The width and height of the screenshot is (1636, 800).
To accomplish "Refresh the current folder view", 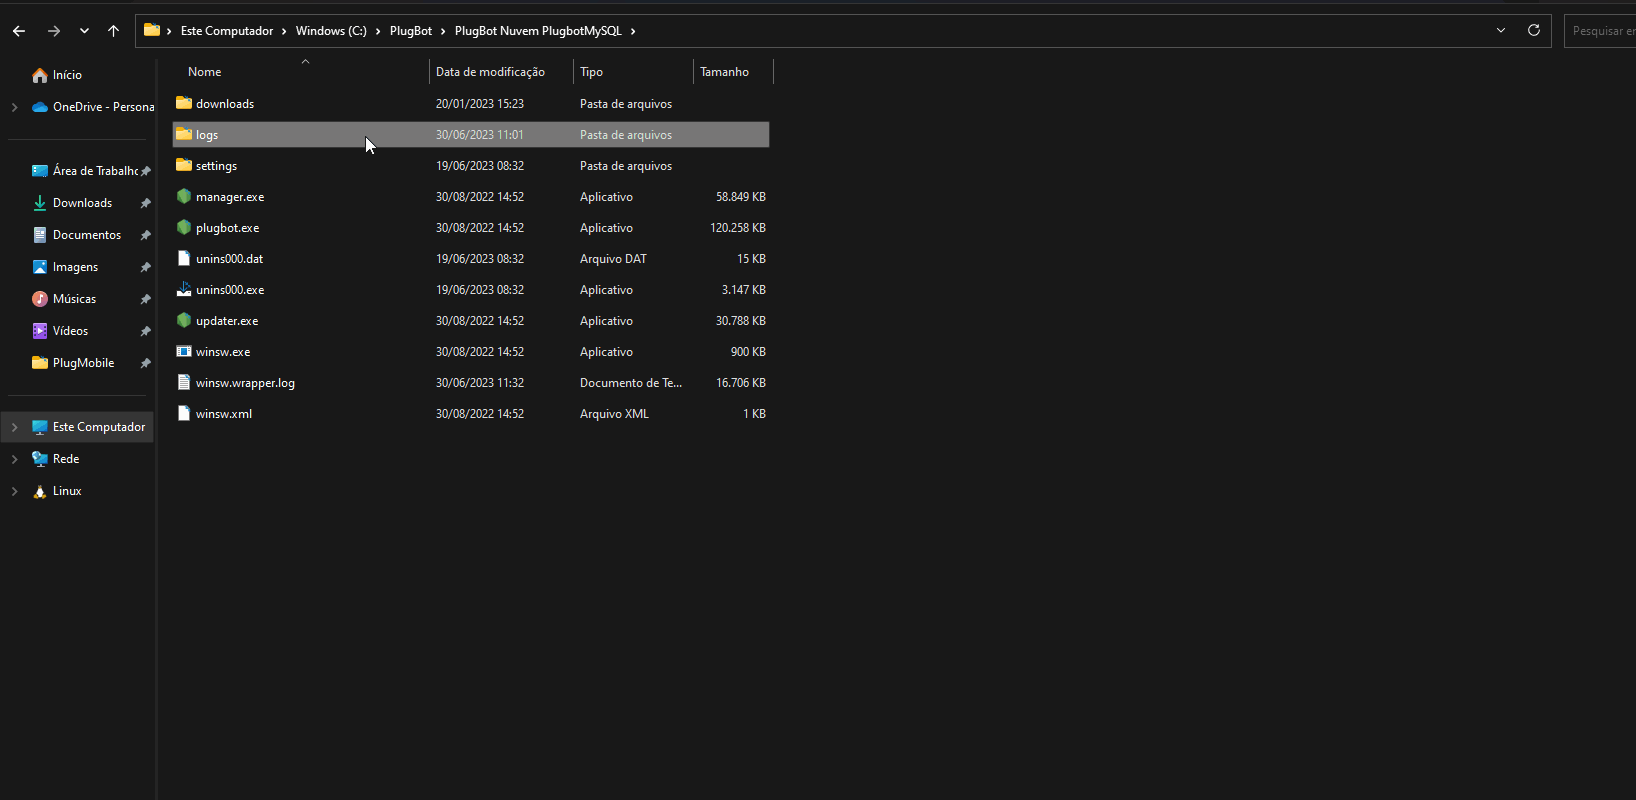I will pyautogui.click(x=1533, y=30).
